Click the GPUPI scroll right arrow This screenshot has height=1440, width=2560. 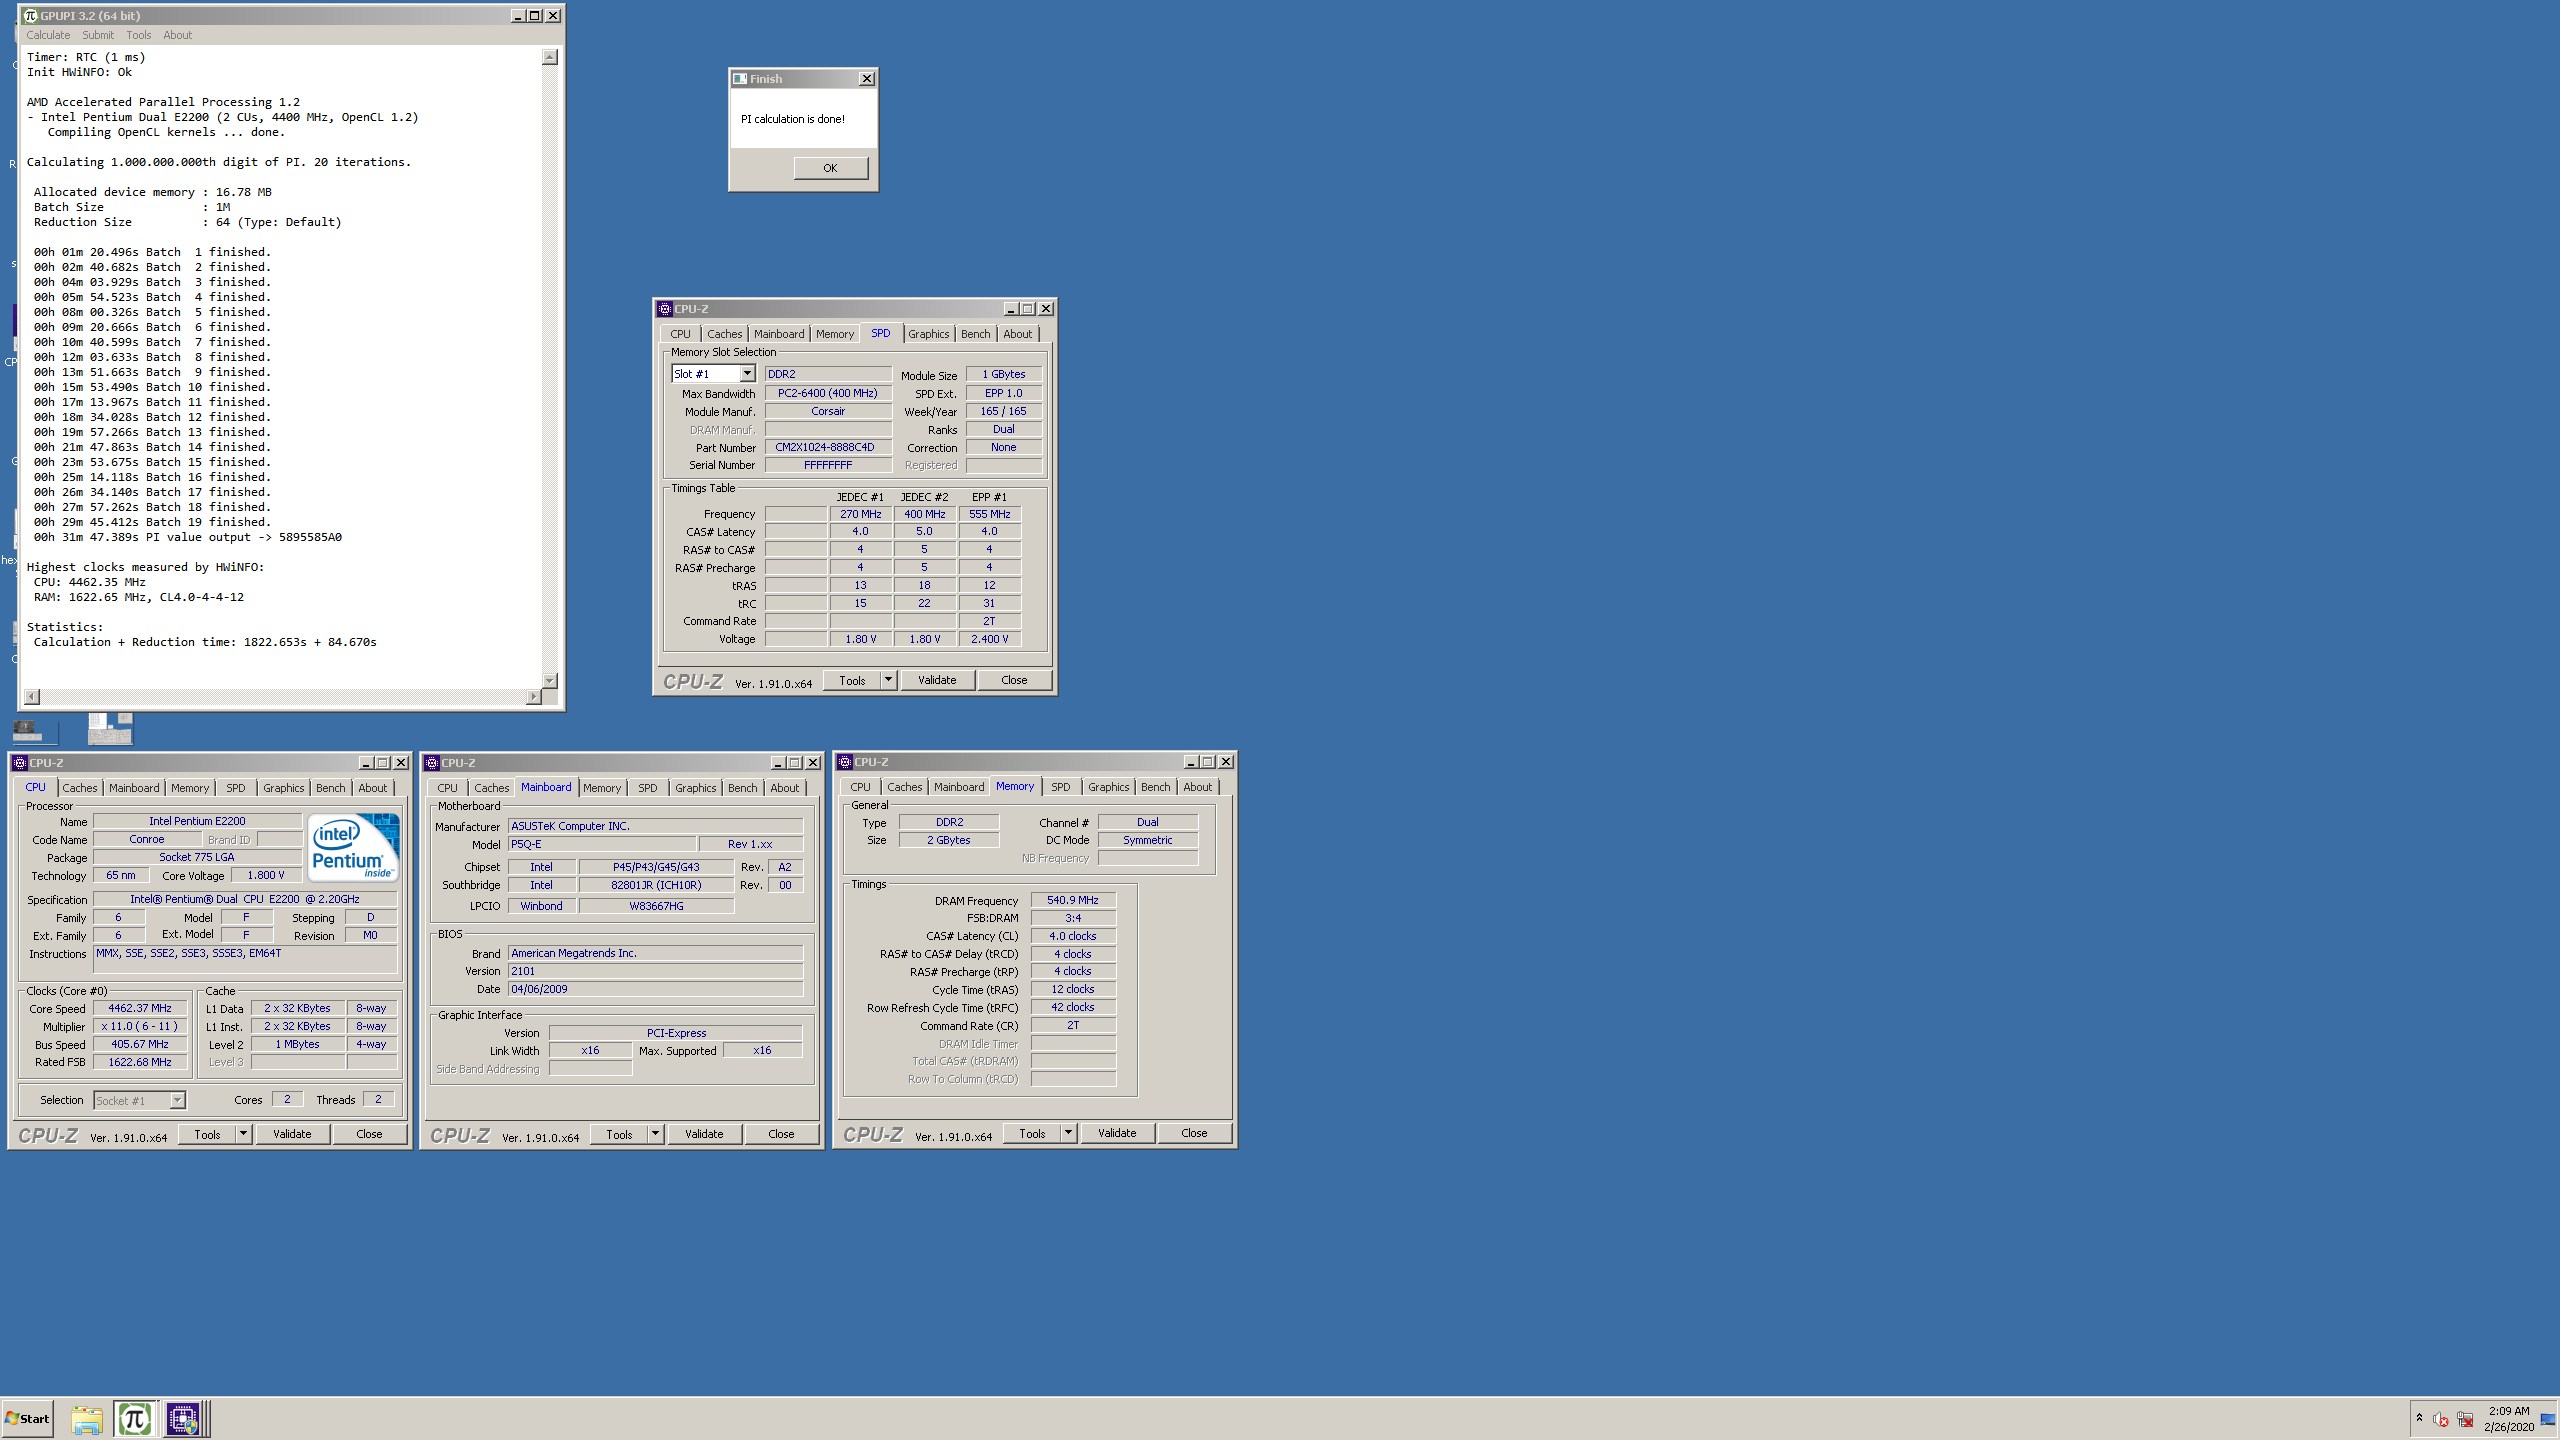(x=533, y=696)
